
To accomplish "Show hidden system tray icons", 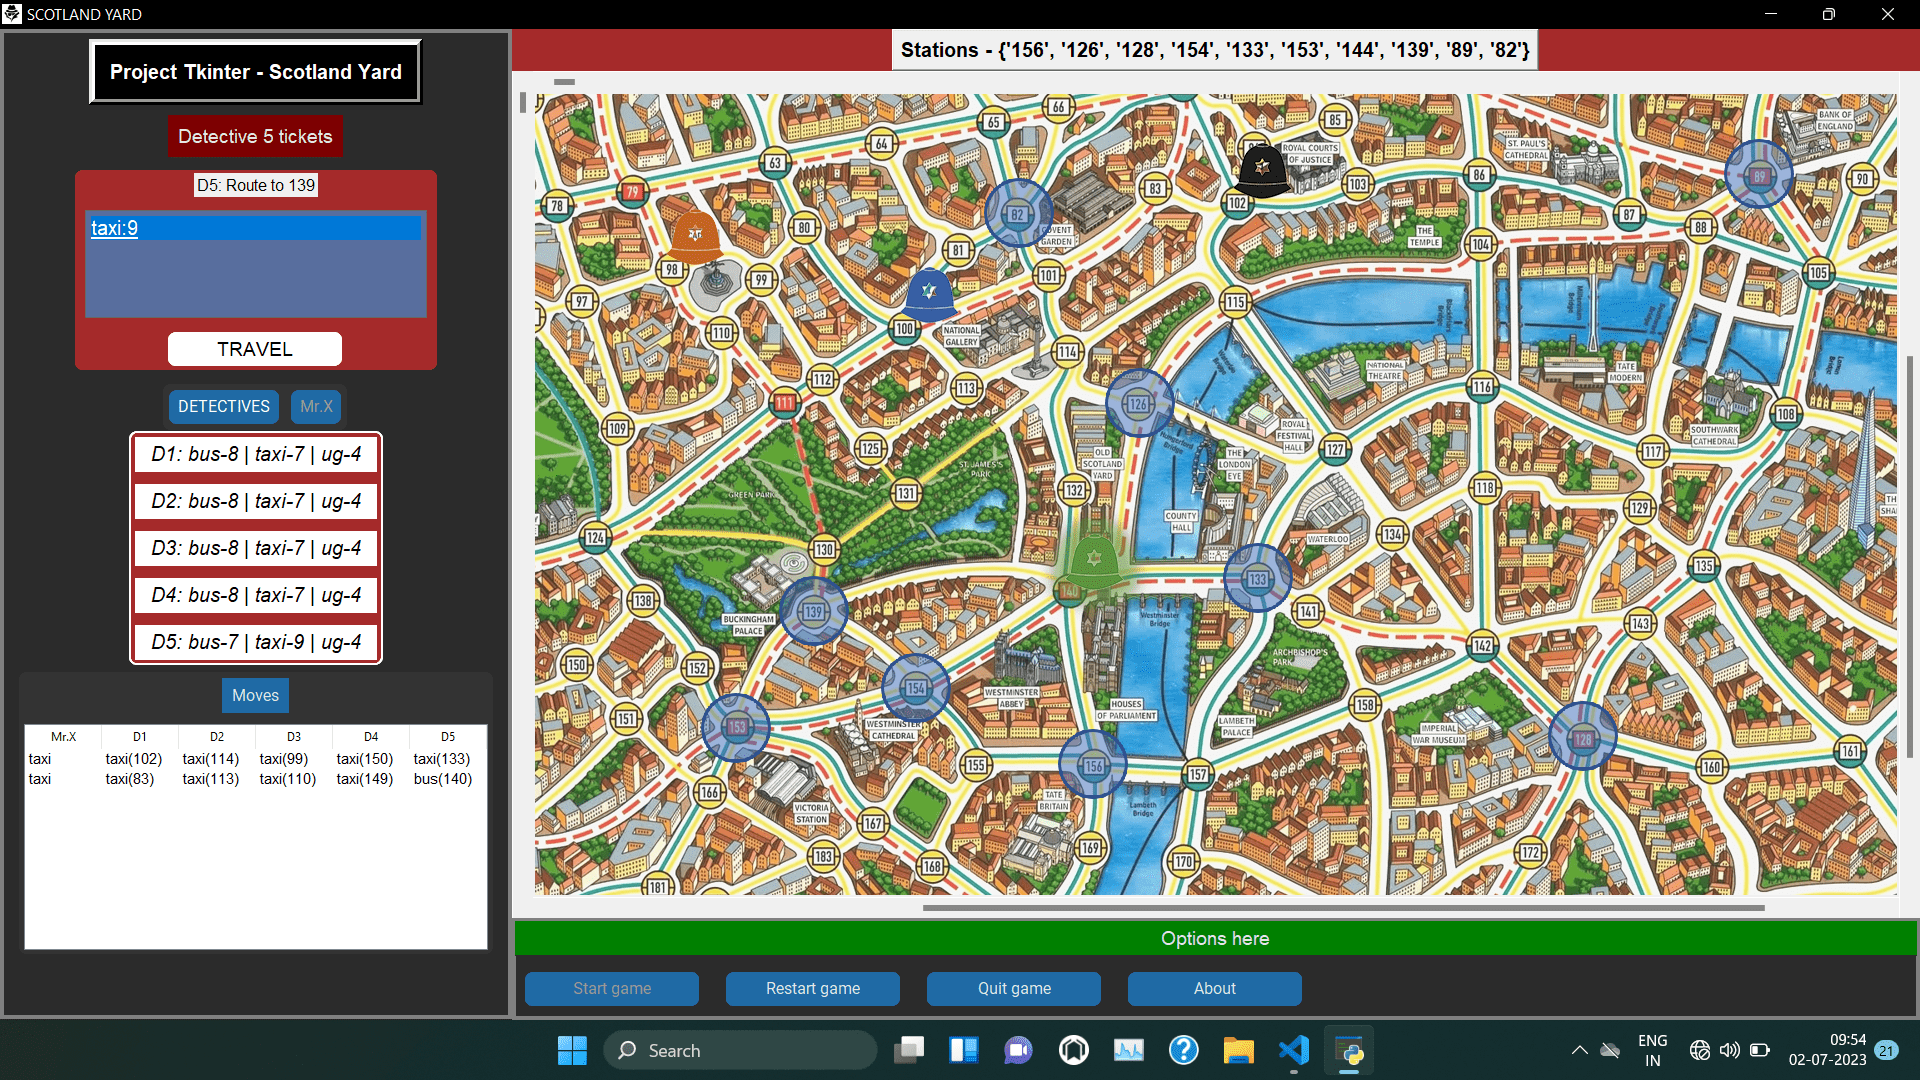I will 1579,1050.
